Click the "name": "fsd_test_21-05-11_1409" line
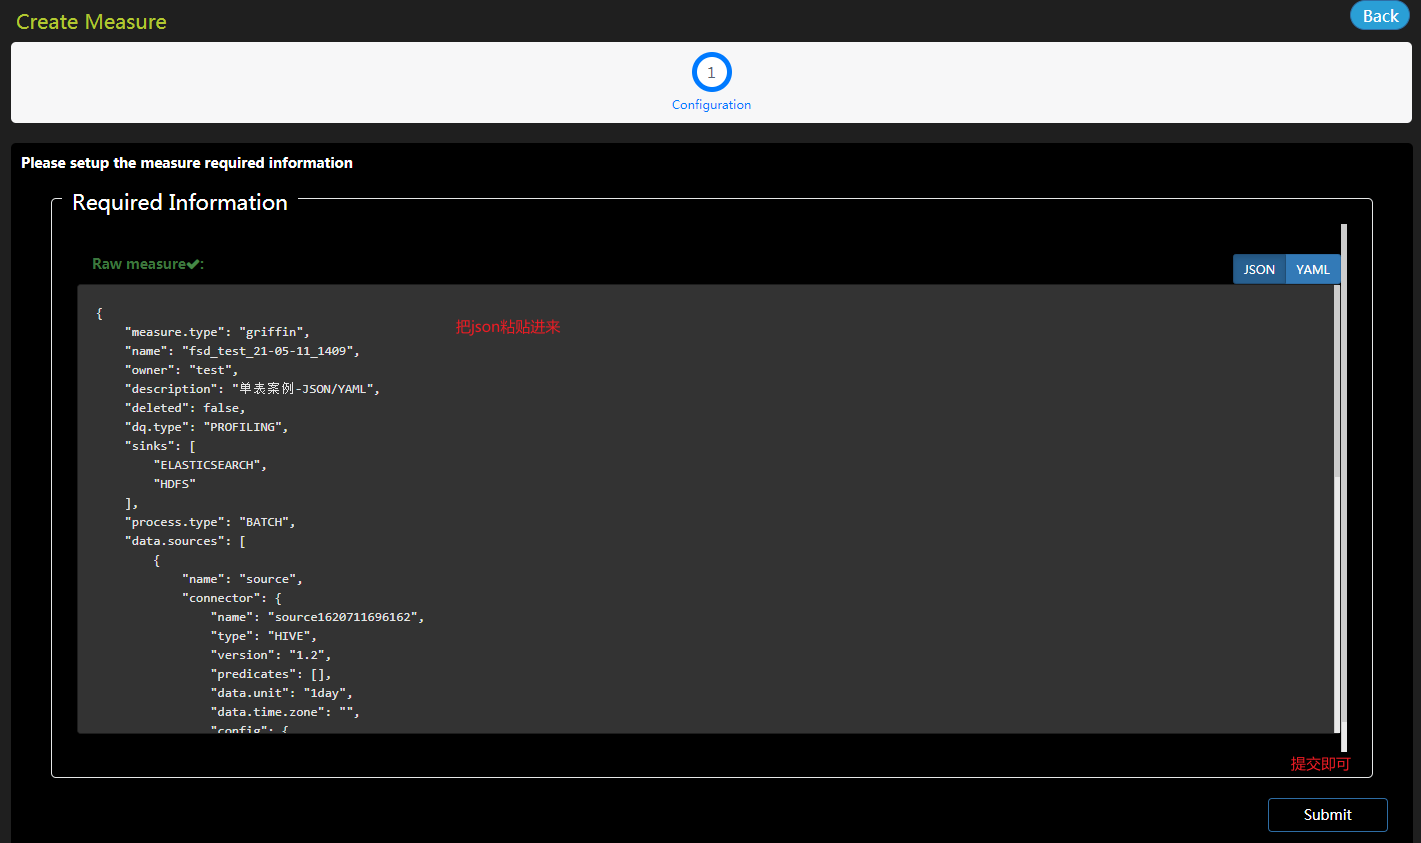1421x843 pixels. click(242, 351)
